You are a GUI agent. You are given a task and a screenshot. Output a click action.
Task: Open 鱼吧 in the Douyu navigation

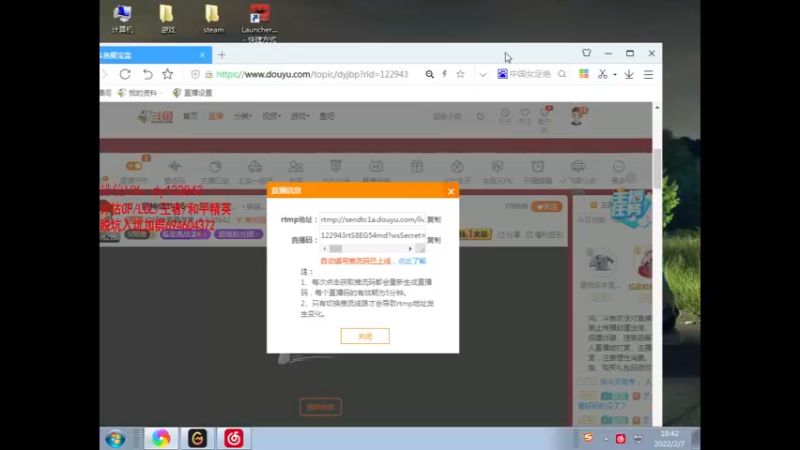coord(327,116)
